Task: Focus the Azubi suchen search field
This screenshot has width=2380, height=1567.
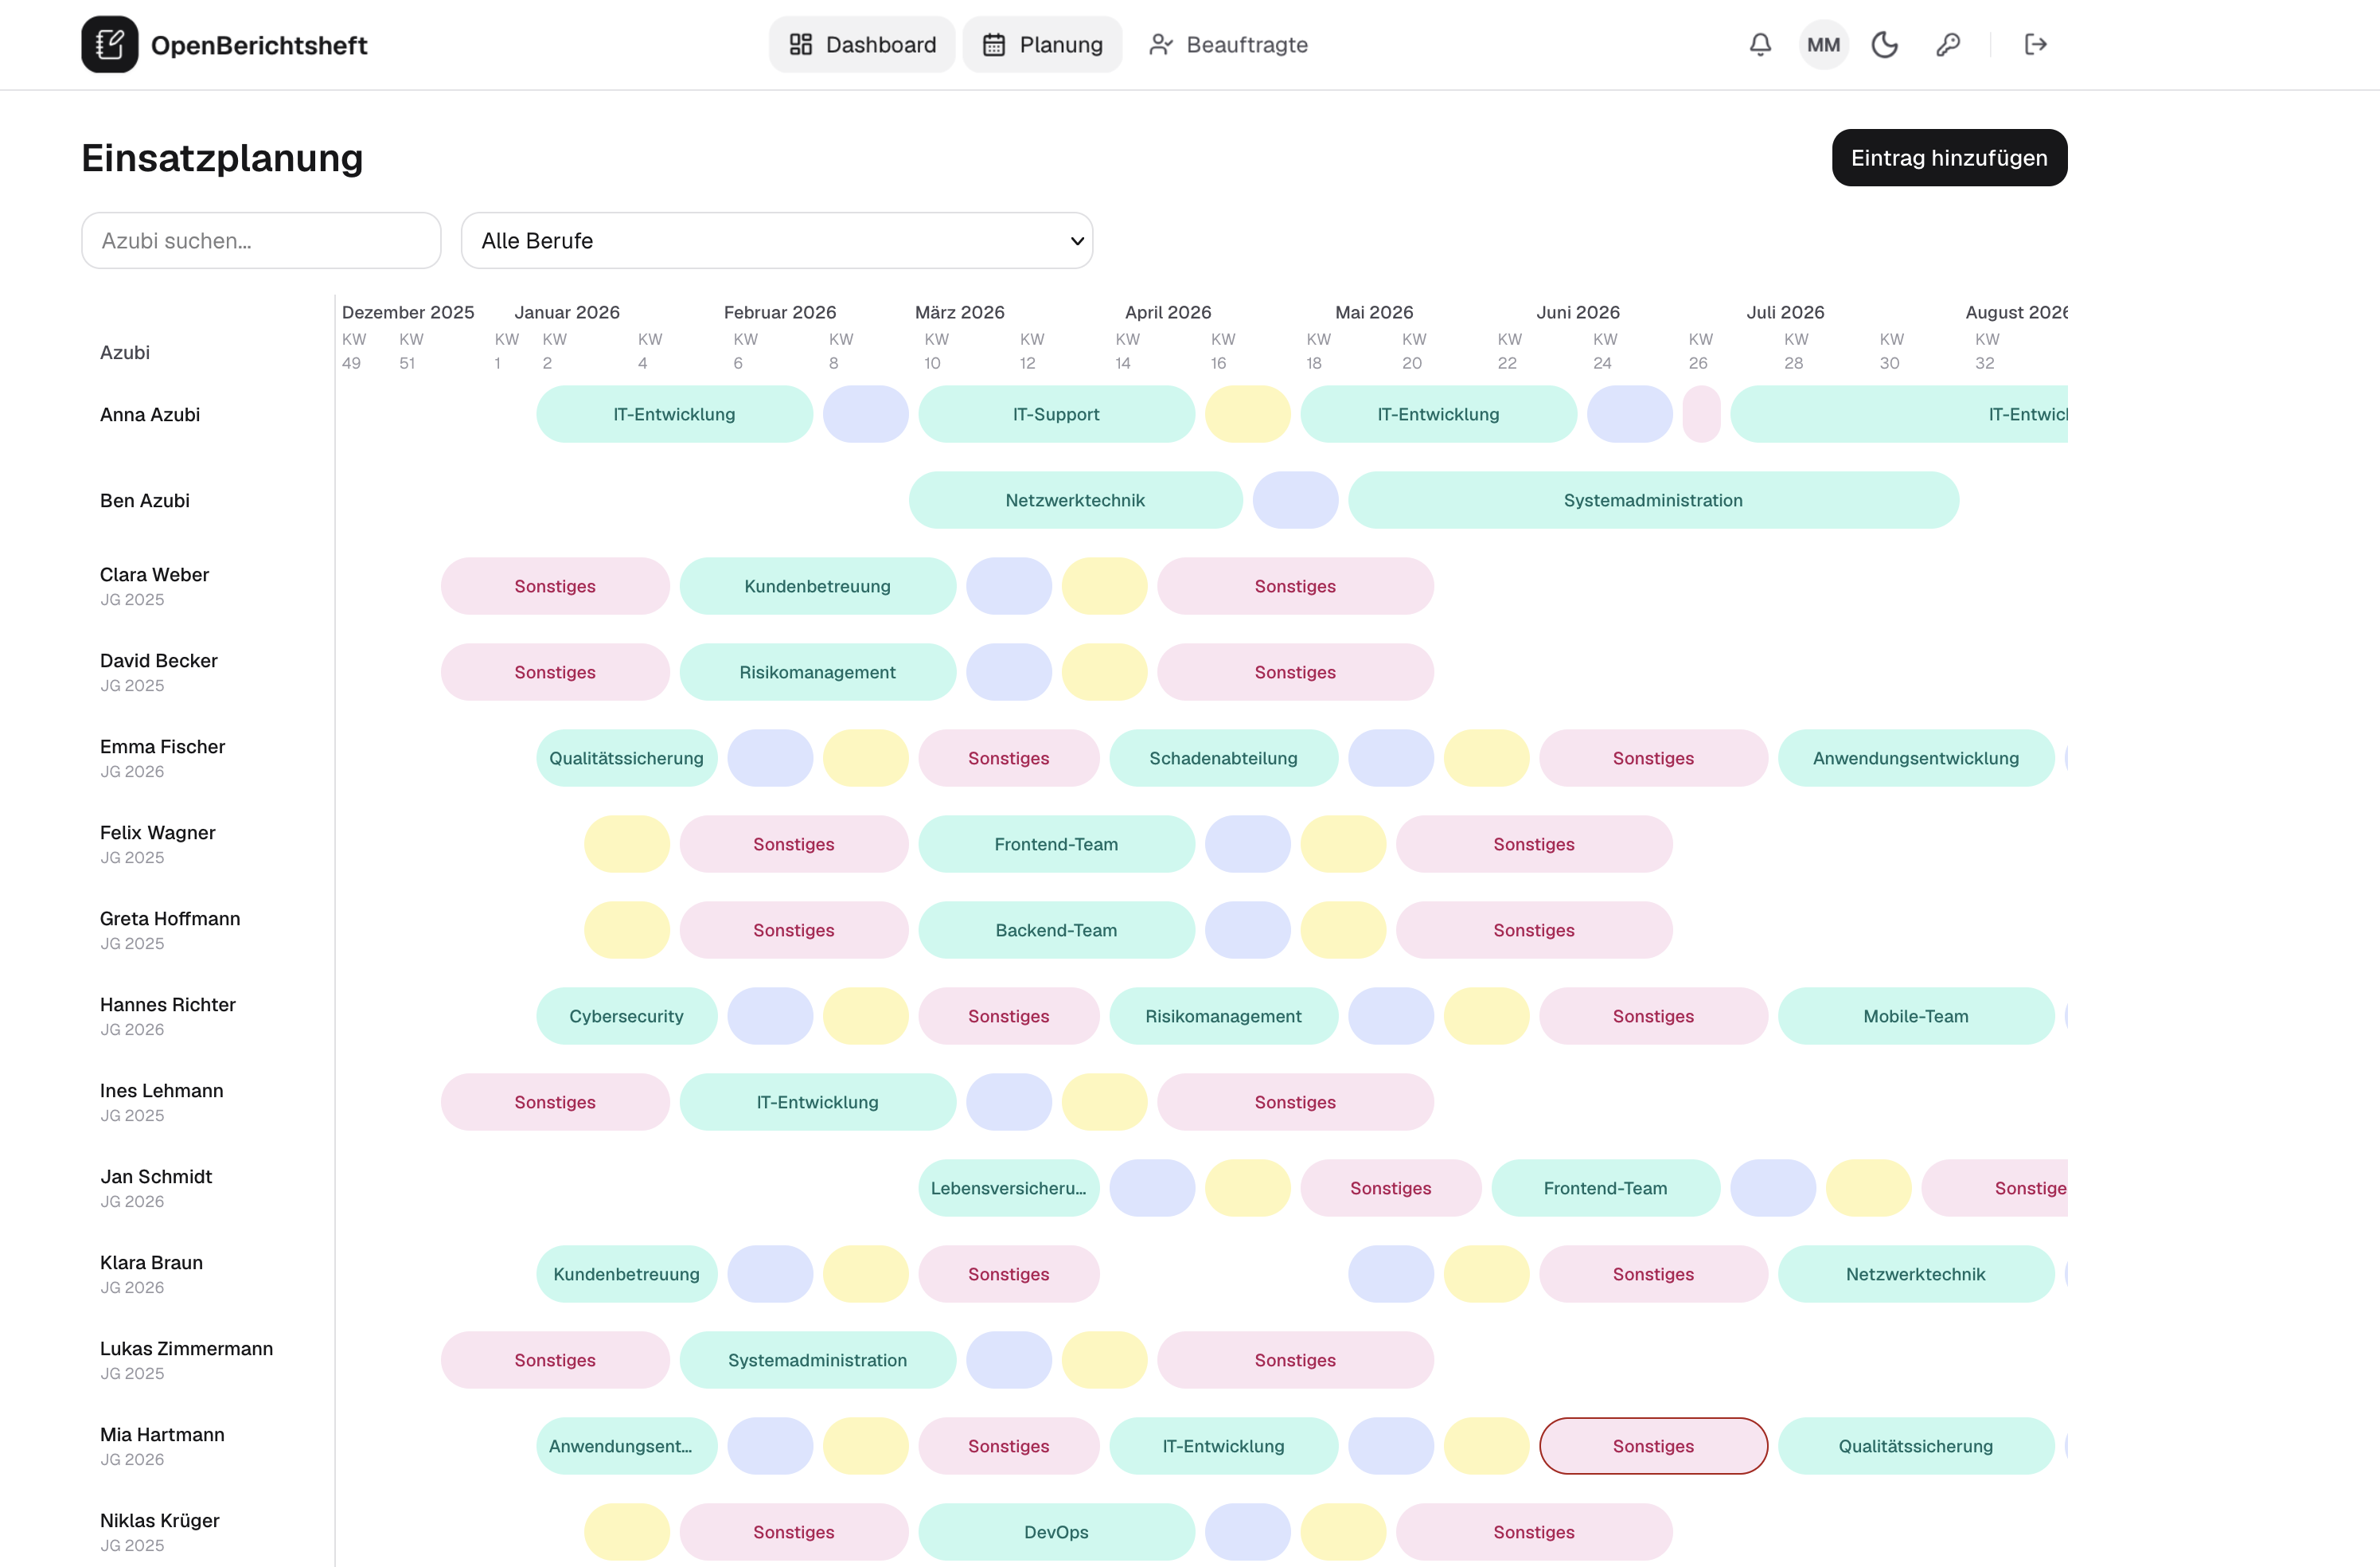Action: pyautogui.click(x=261, y=240)
